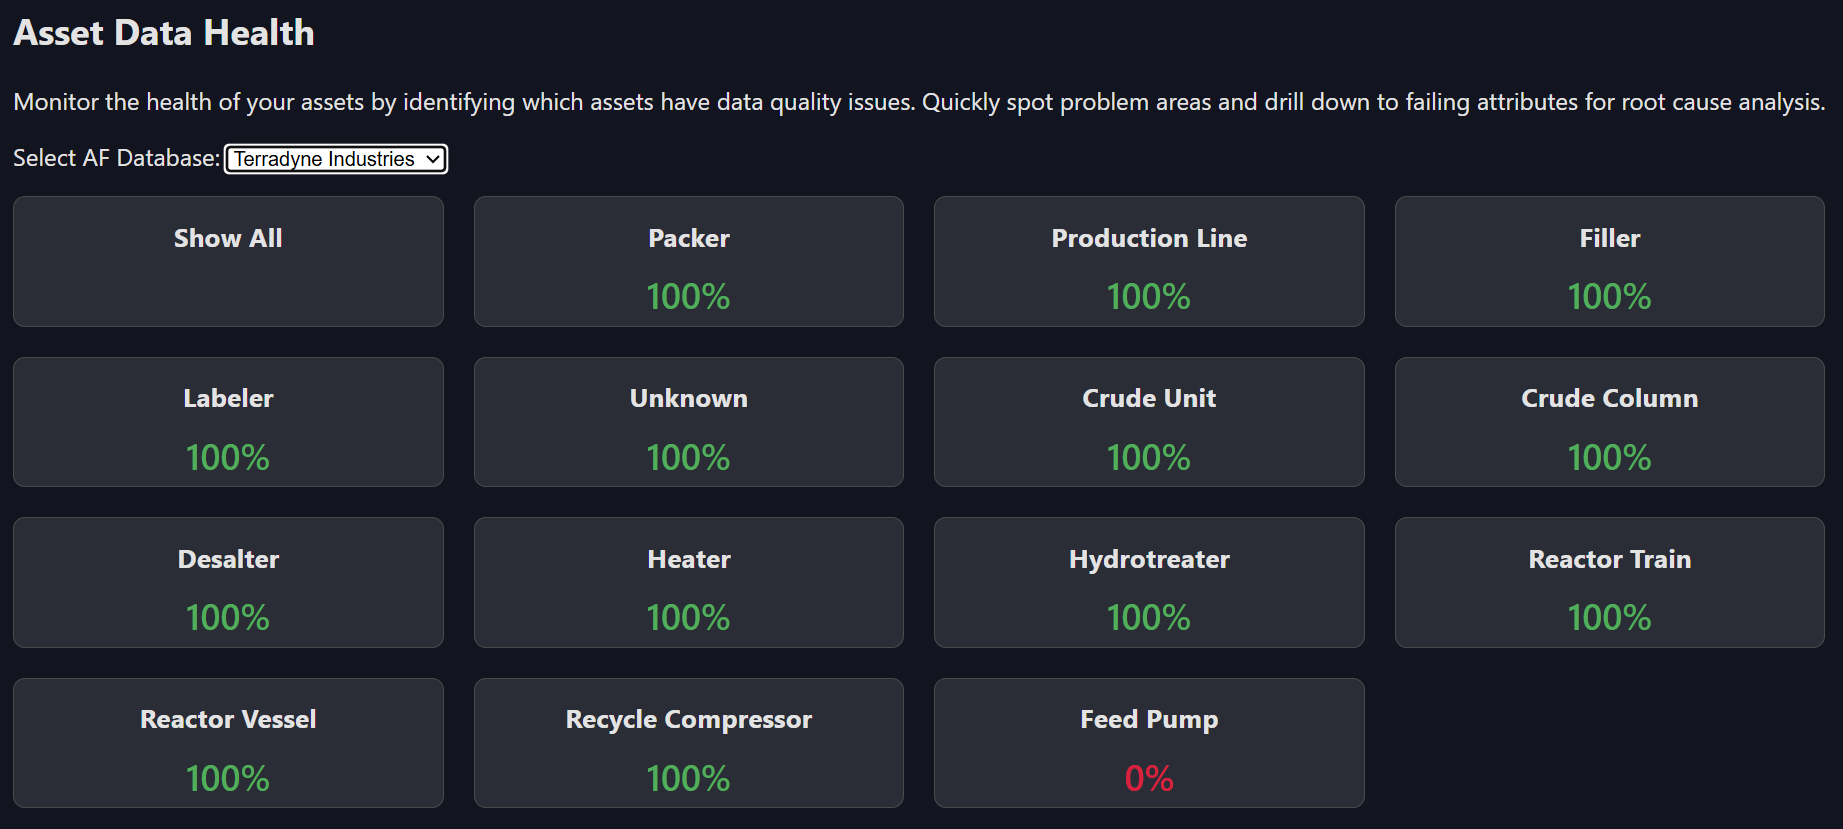Click the Desalter asset tile
The image size is (1843, 829).
point(228,583)
